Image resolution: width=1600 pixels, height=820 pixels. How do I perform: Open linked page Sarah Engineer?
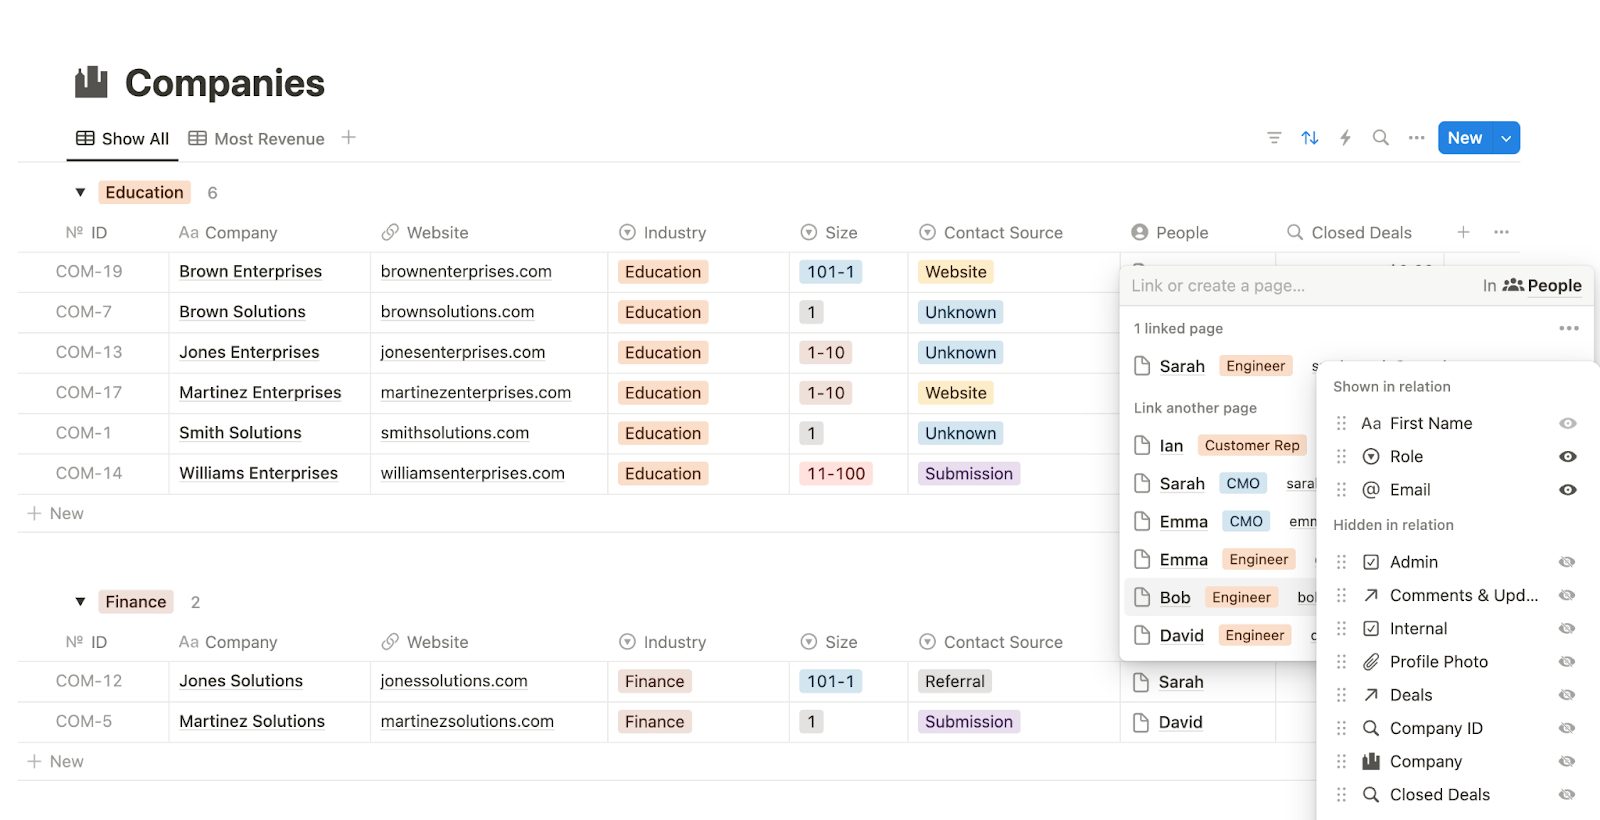point(1220,366)
